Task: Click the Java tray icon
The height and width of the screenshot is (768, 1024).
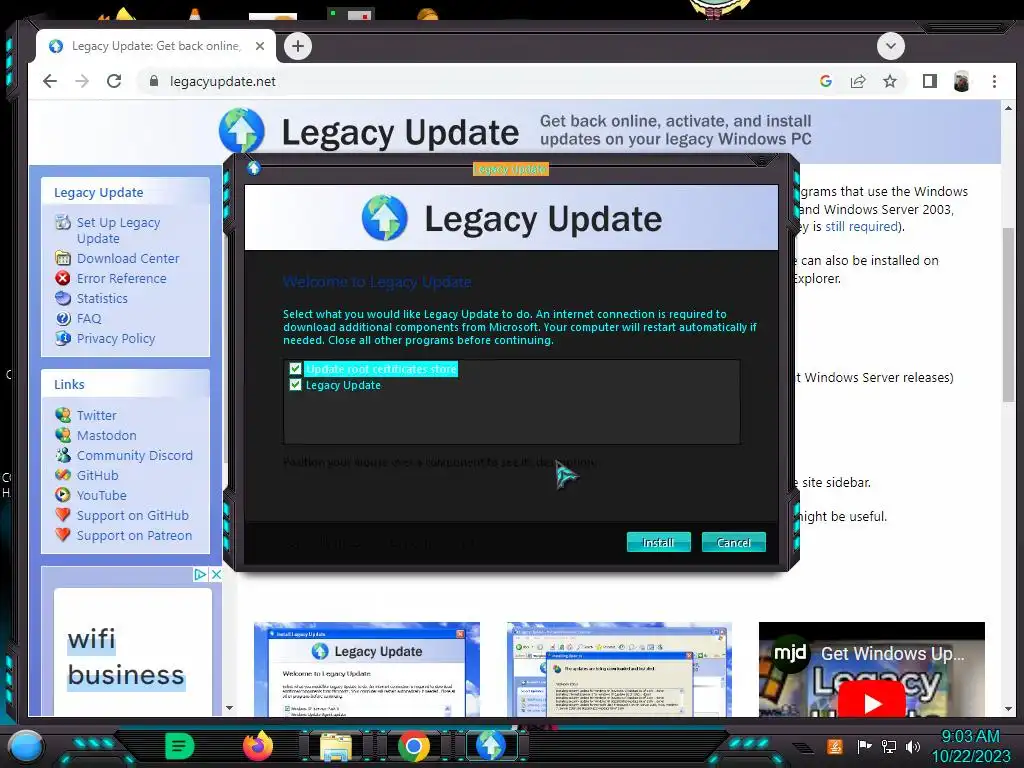Action: click(834, 746)
